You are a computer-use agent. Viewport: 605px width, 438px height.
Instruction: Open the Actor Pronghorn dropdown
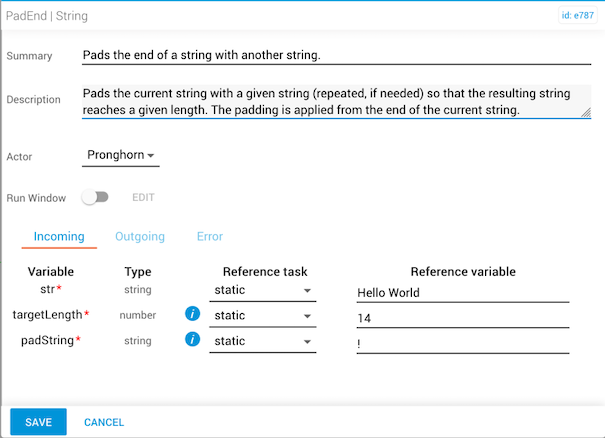[121, 156]
